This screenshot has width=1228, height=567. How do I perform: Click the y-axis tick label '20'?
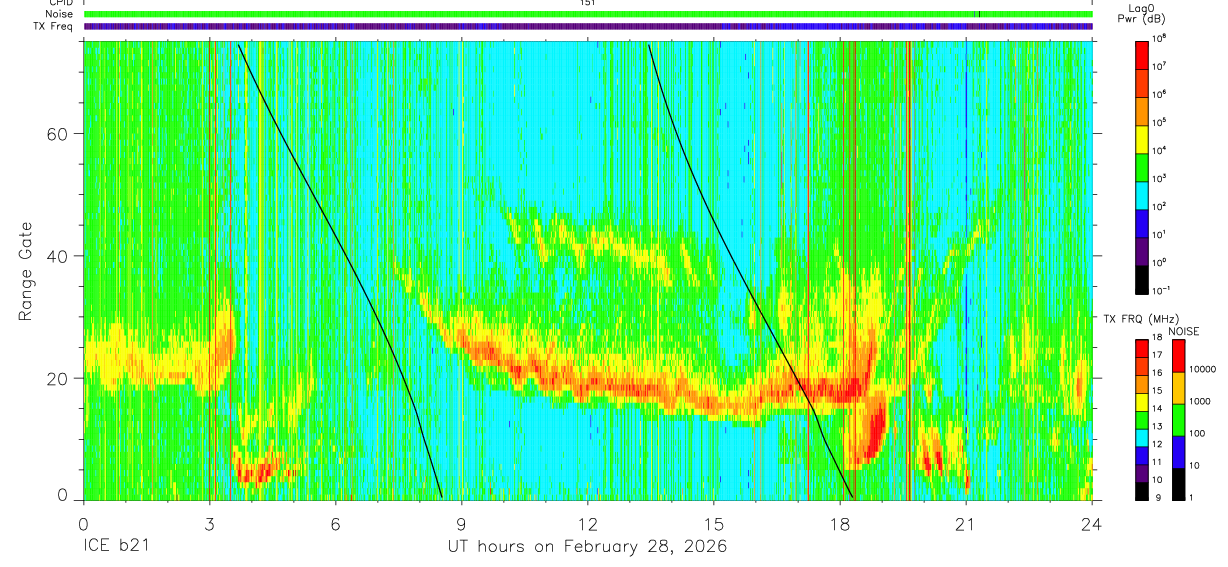(59, 378)
